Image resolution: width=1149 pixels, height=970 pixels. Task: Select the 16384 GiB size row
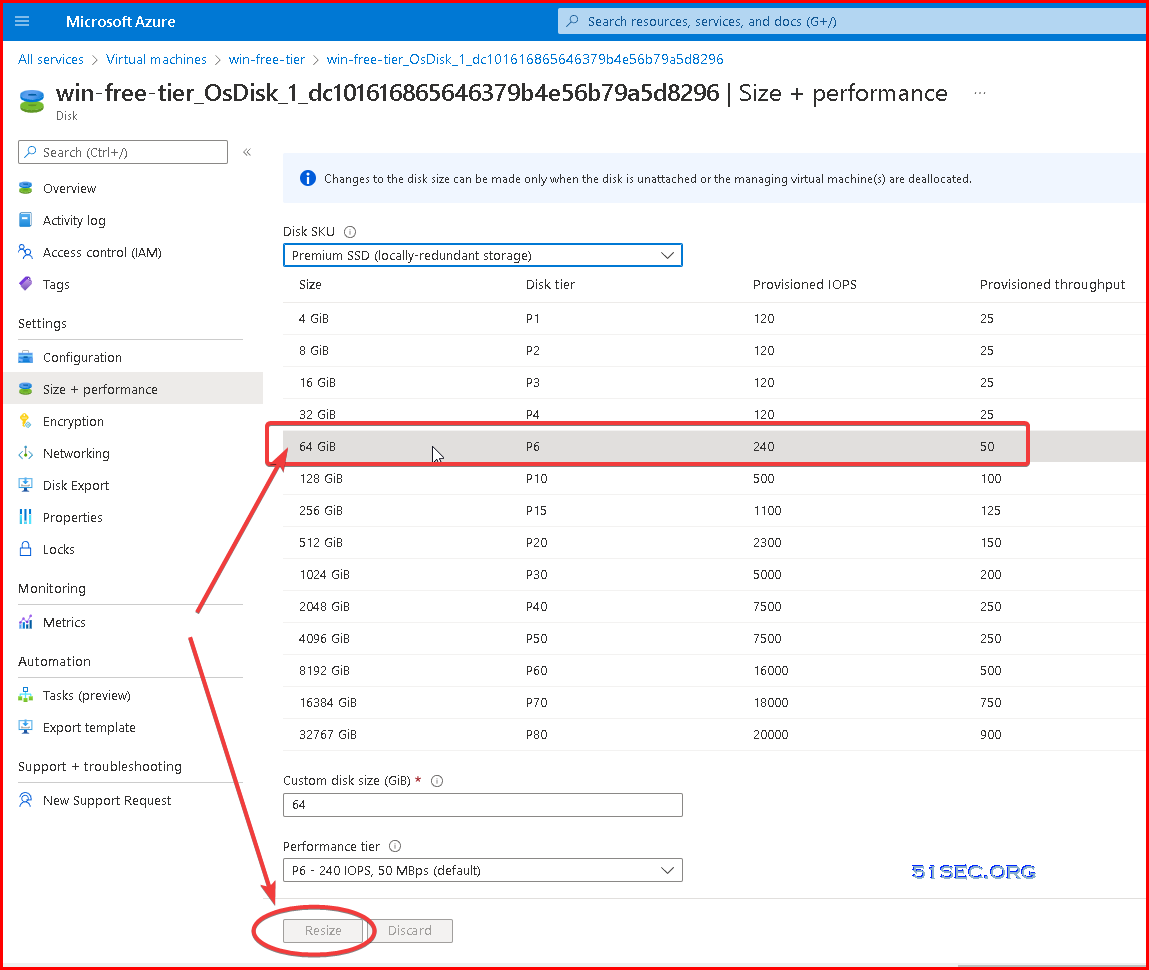point(714,703)
